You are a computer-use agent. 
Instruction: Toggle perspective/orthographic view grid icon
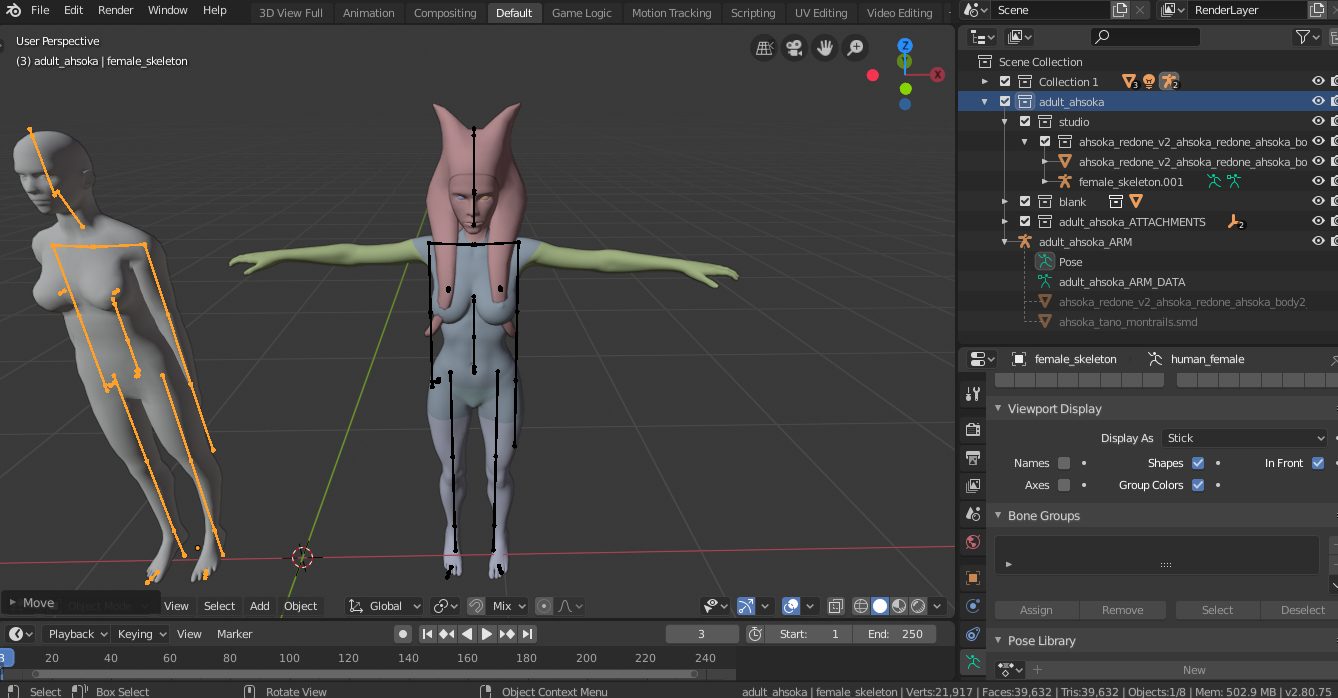(x=764, y=47)
